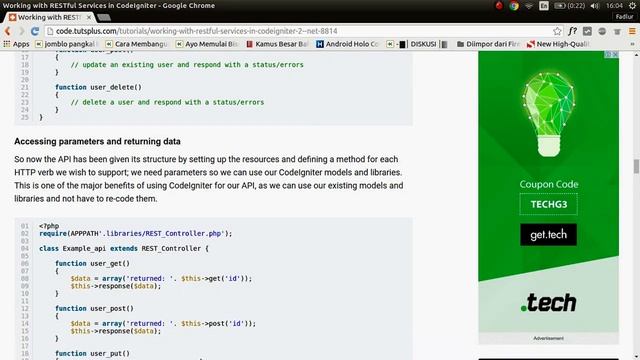Image resolution: width=640 pixels, height=360 pixels.
Task: Open the battery indicator in system tray
Action: pos(569,6)
